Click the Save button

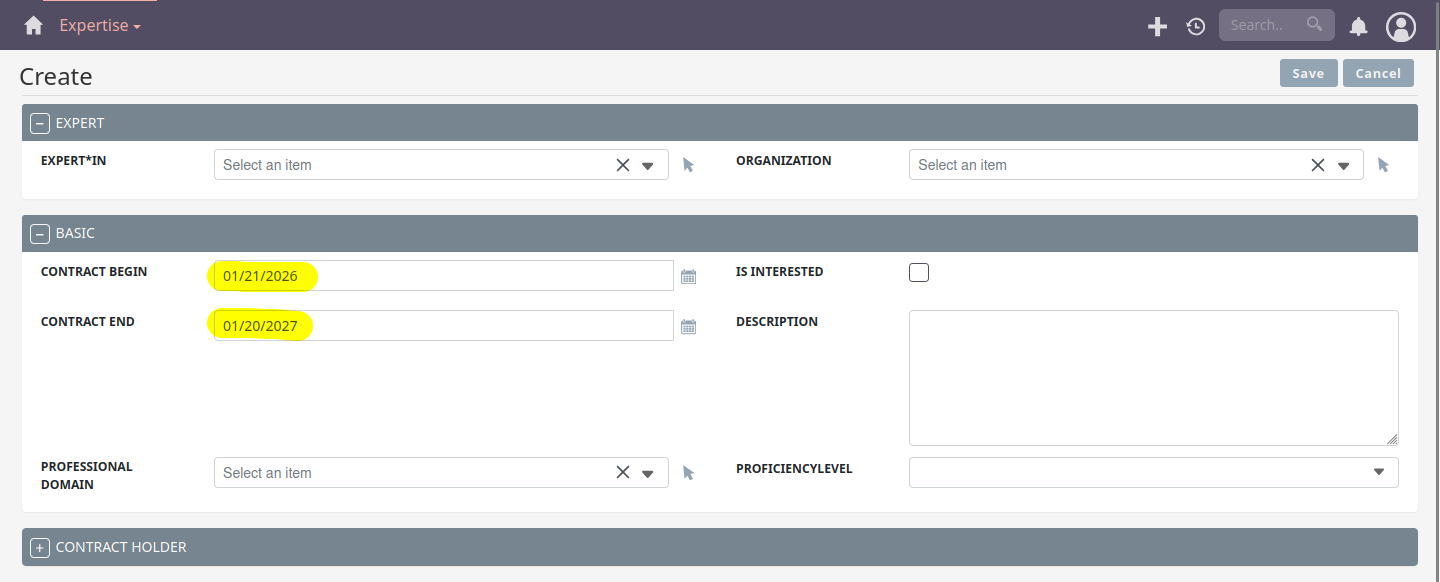(1308, 73)
